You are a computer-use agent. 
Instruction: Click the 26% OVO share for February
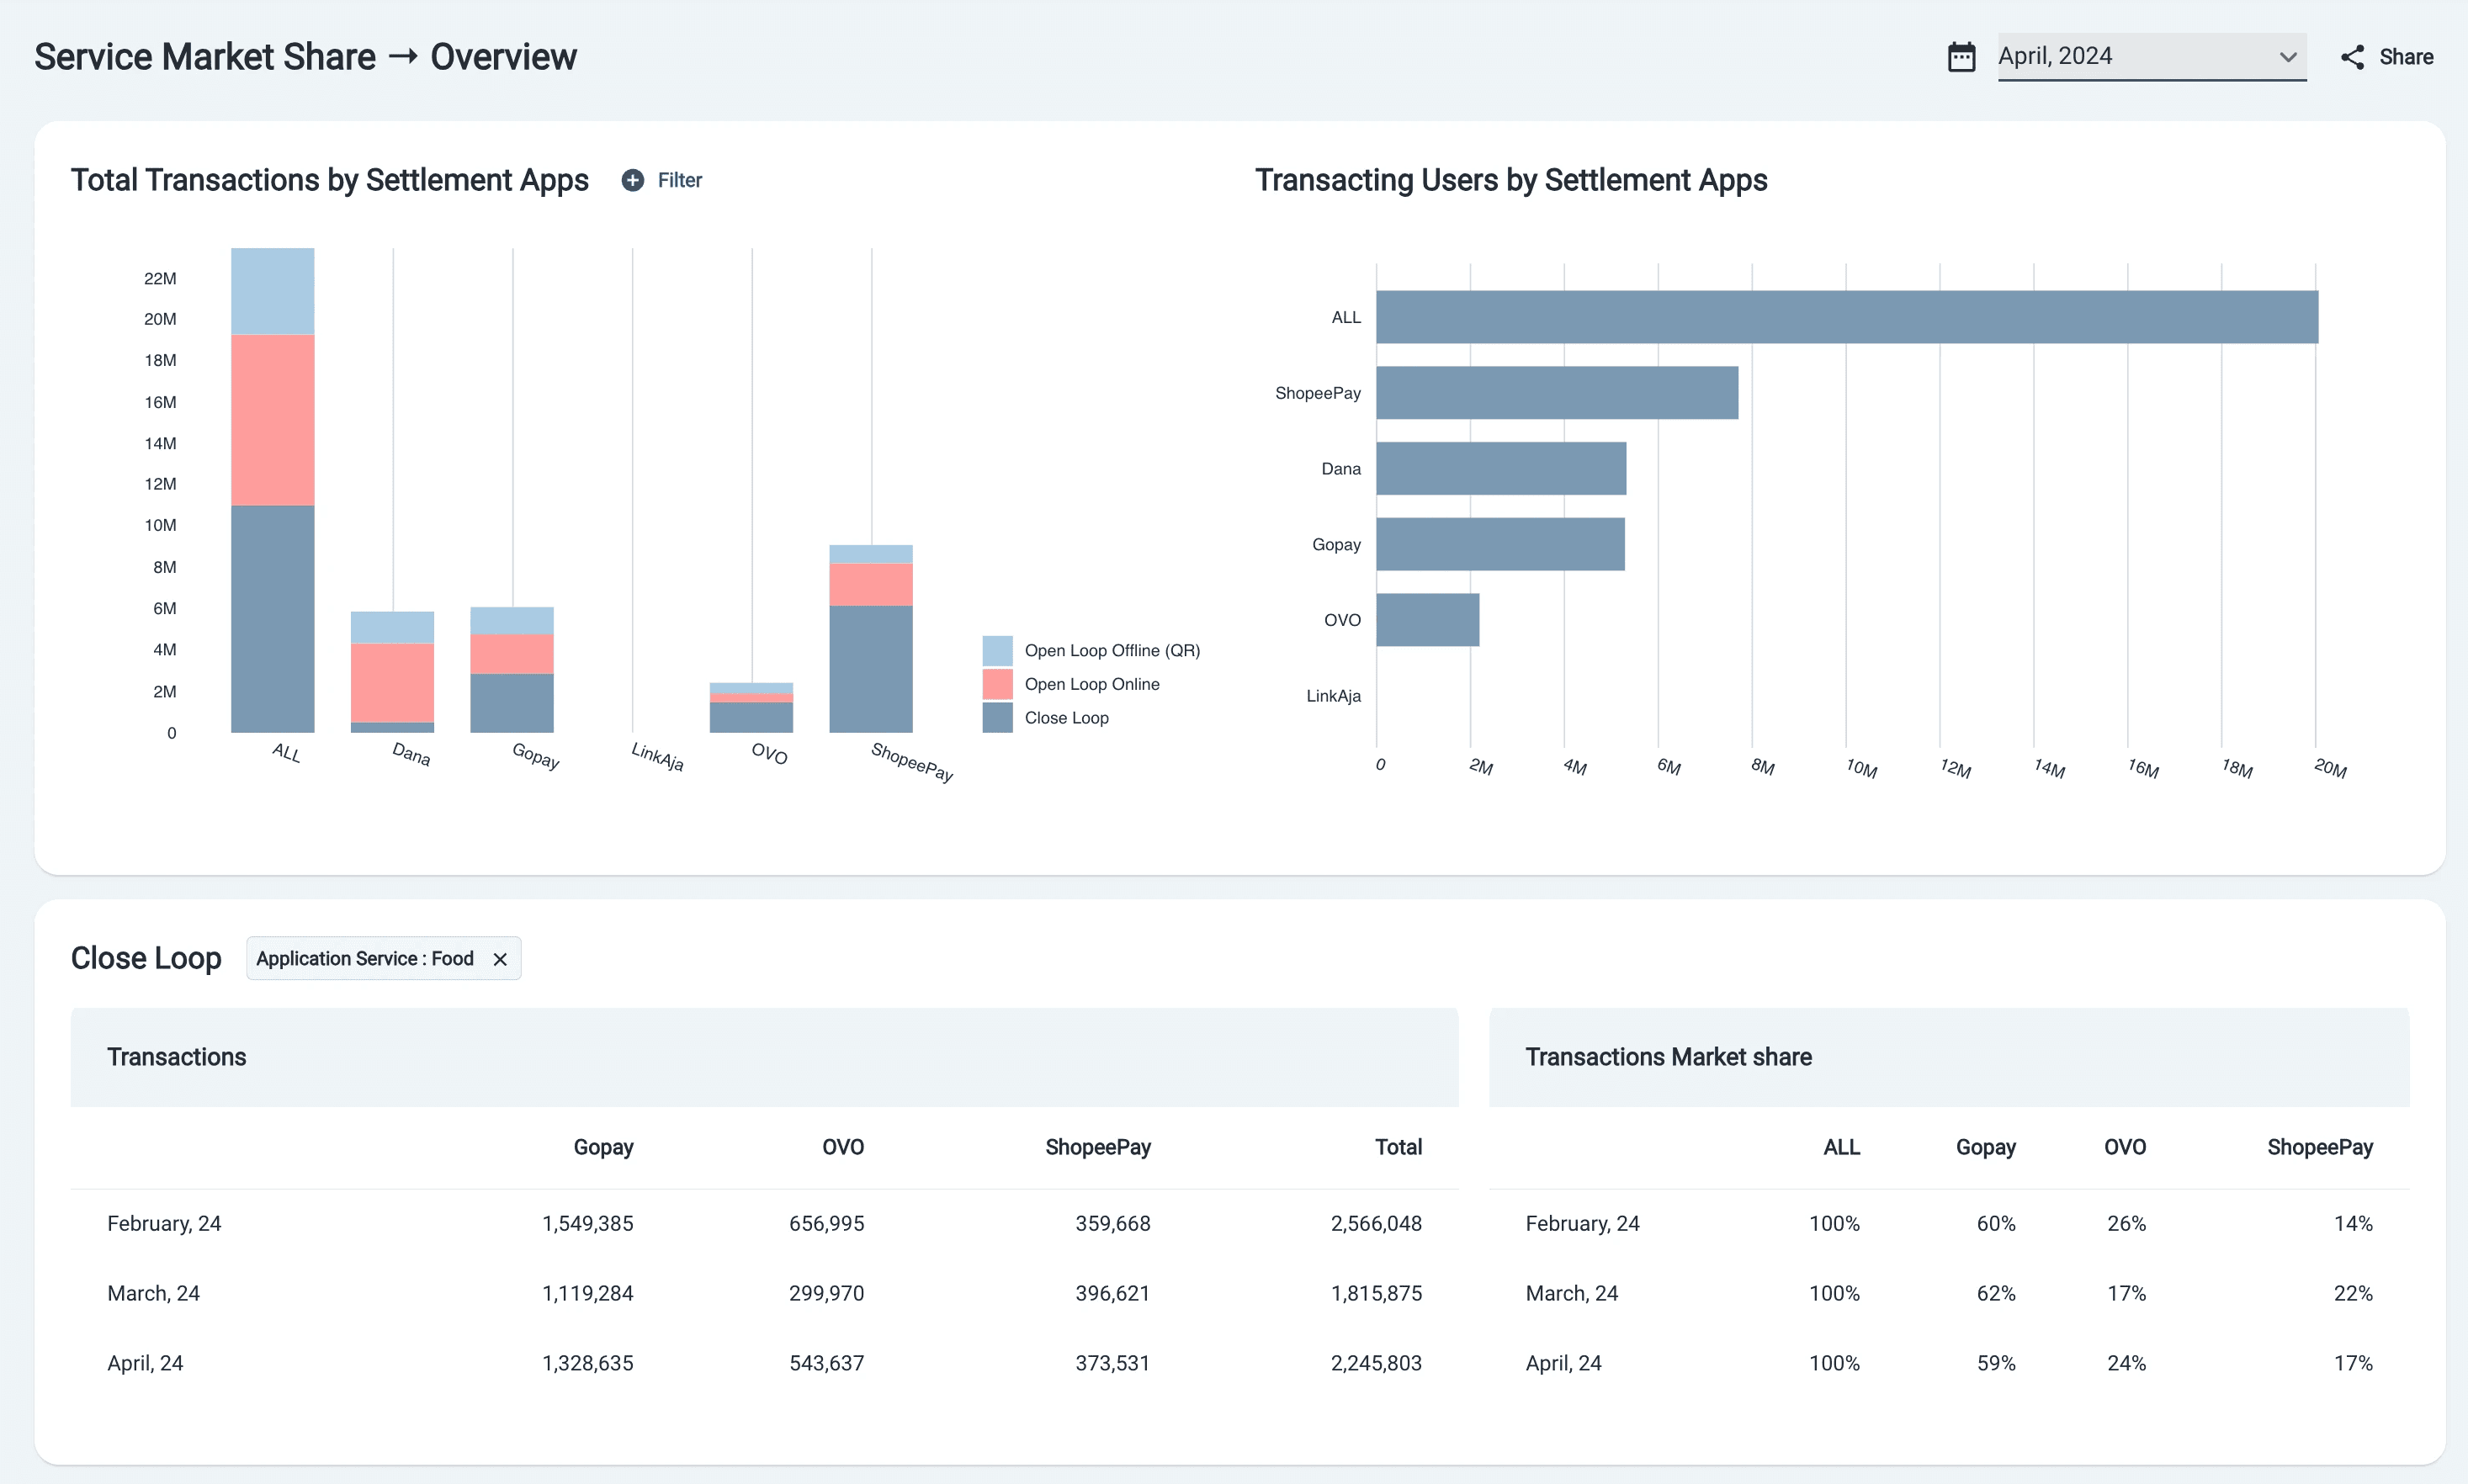2126,1223
